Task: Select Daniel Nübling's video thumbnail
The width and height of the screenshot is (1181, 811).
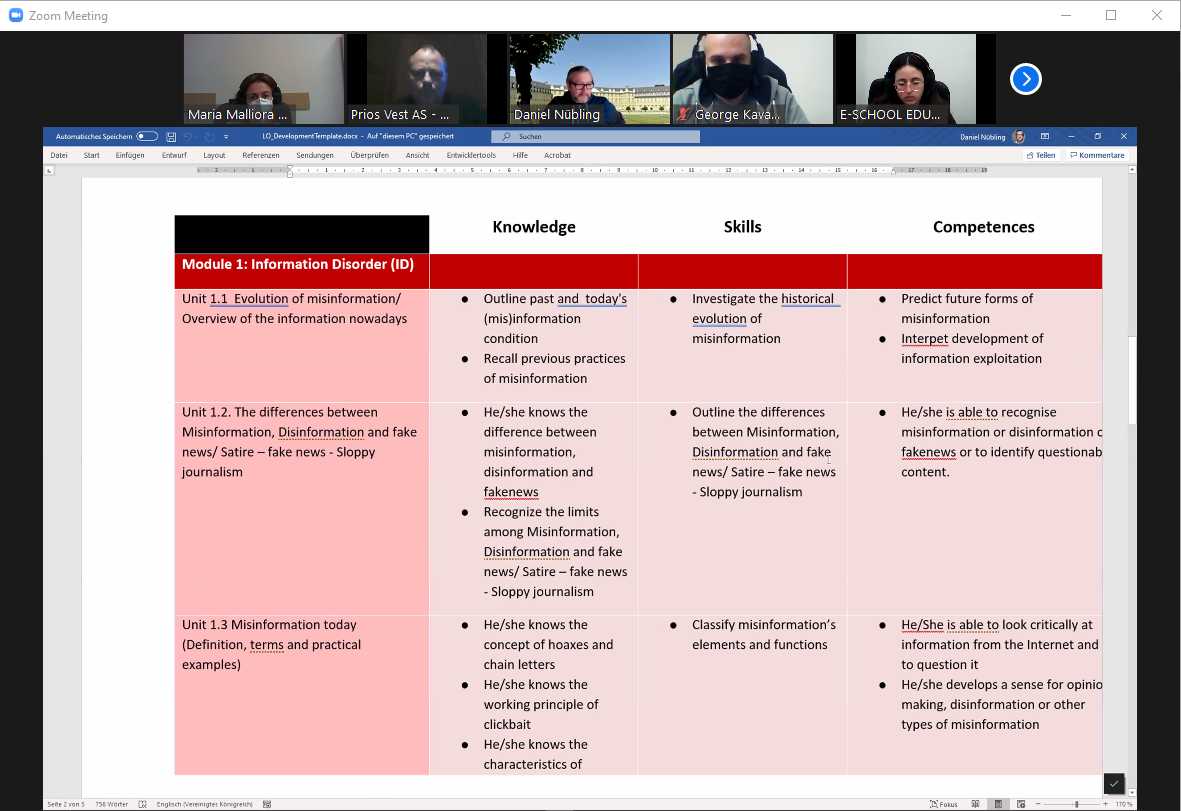Action: [x=589, y=79]
